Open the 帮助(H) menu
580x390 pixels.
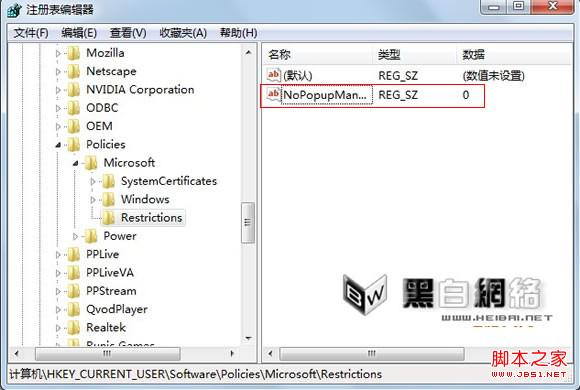[x=238, y=33]
